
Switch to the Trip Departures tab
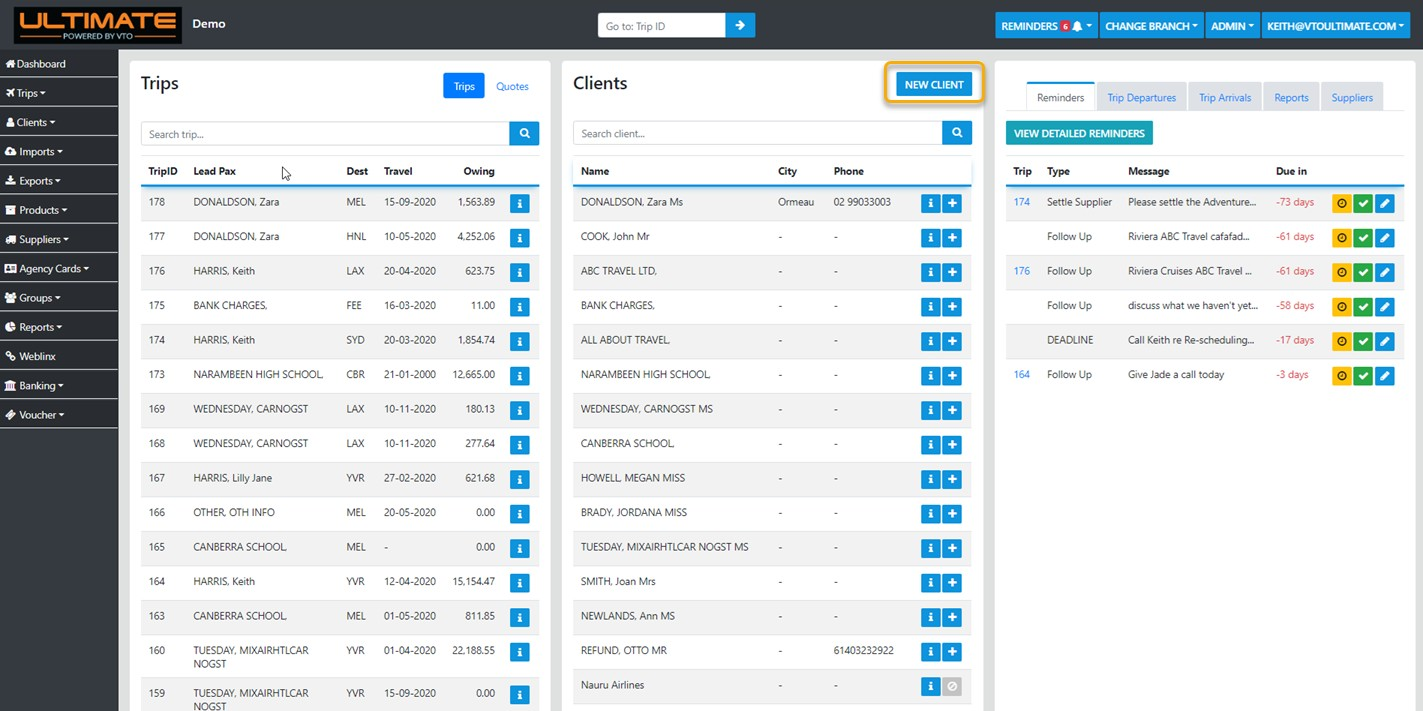1140,97
